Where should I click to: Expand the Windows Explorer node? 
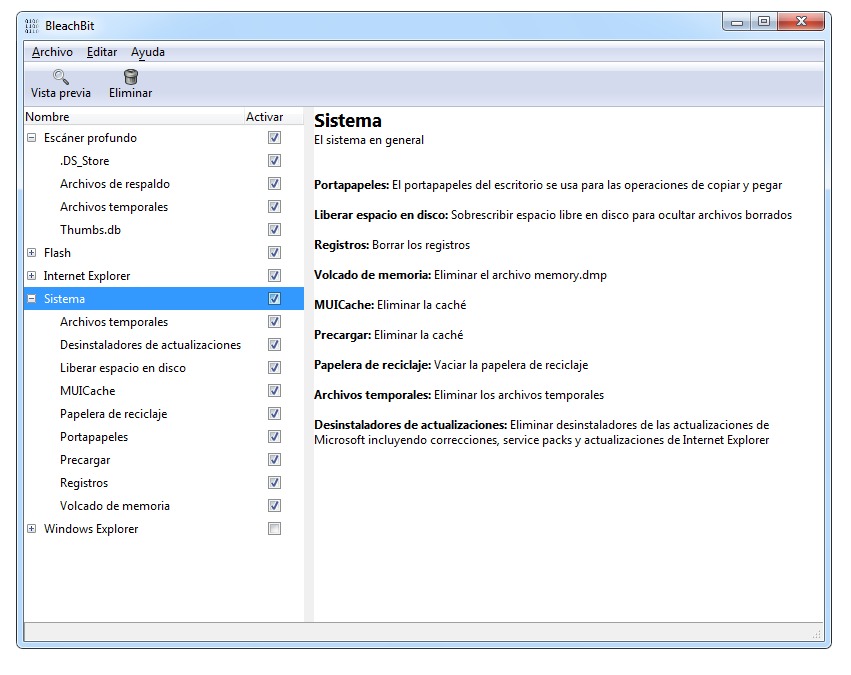pos(31,528)
